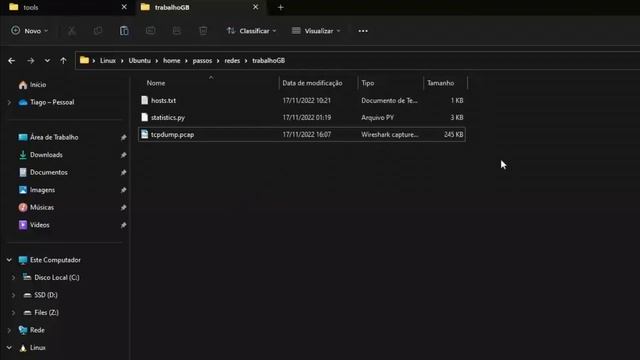Click trabalhoGB in the address breadcrumb
Image resolution: width=640 pixels, height=360 pixels.
pos(268,60)
